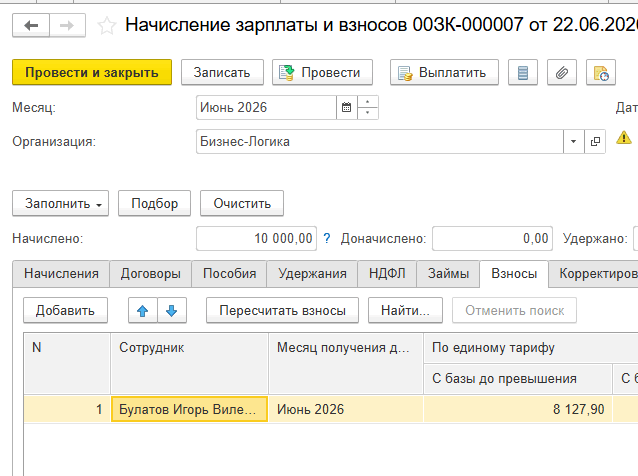Click the 8 127,90 contributions cell
Viewport: 638px width, 476px height.
pyautogui.click(x=518, y=409)
